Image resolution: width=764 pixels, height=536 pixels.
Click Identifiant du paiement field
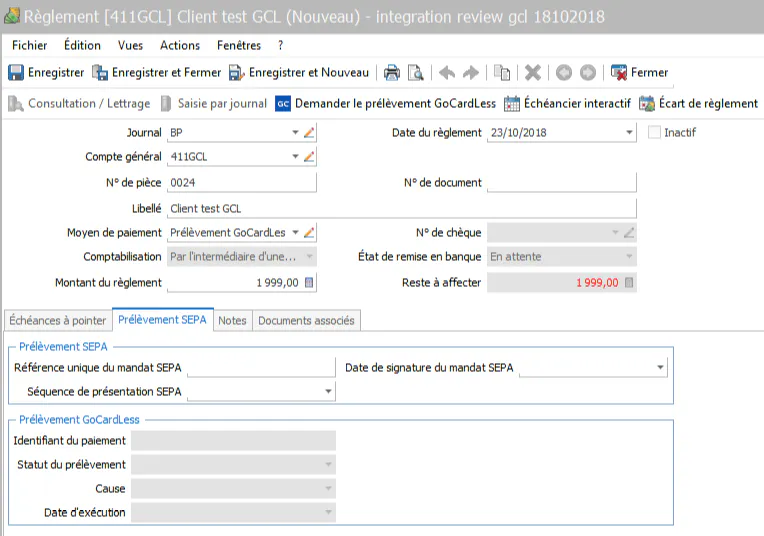(x=233, y=440)
